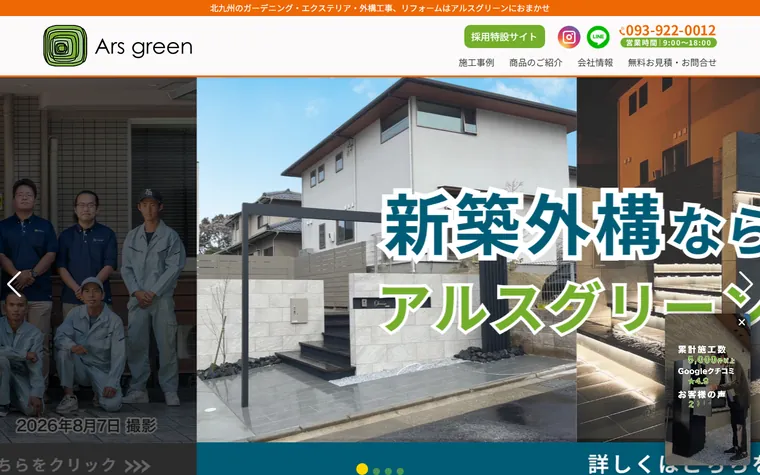This screenshot has width=760, height=475.
Task: Open the 商品のご紹介 menu item
Action: [x=536, y=63]
